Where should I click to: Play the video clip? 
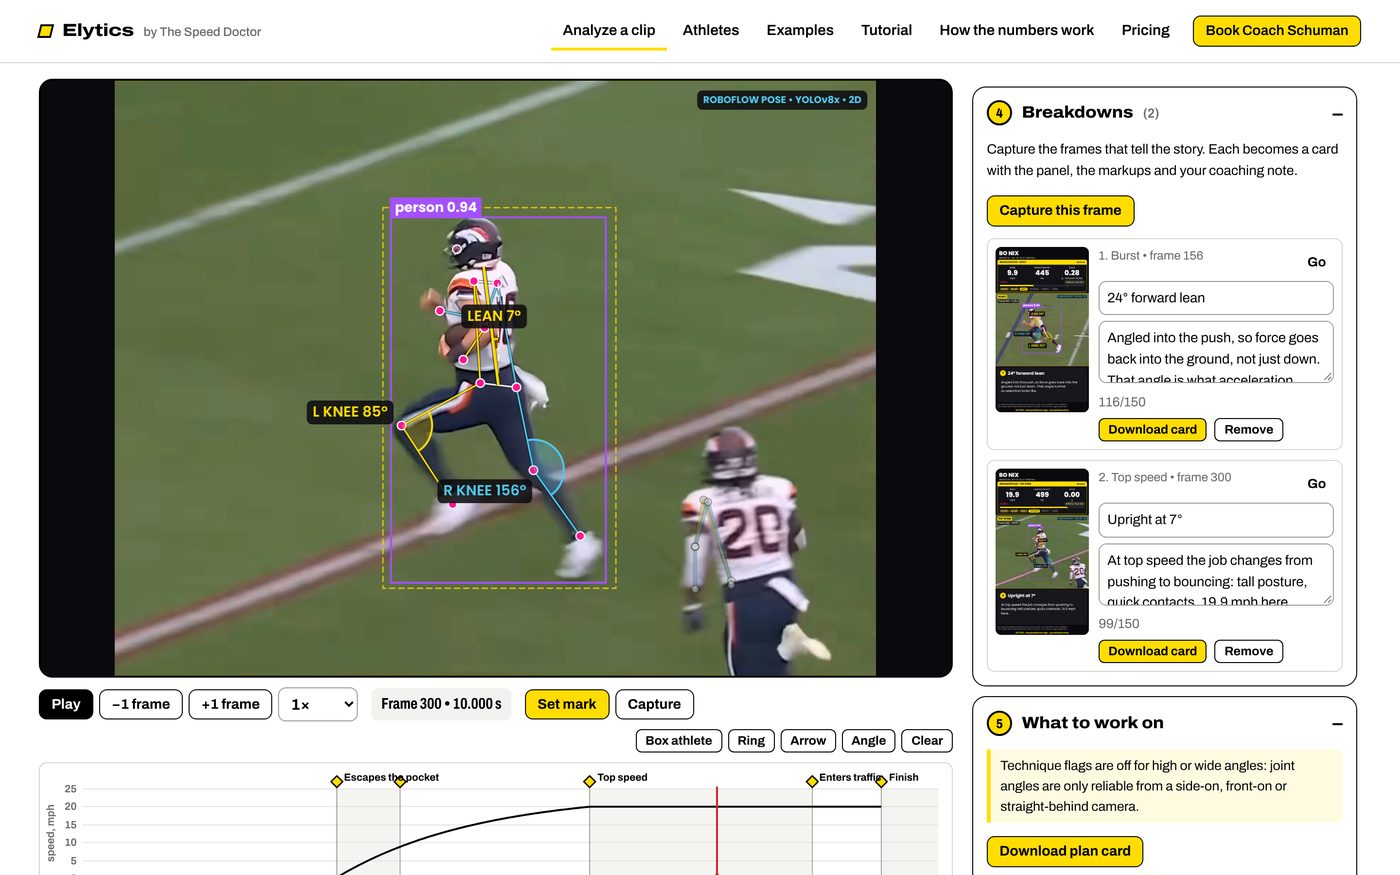pyautogui.click(x=66, y=704)
